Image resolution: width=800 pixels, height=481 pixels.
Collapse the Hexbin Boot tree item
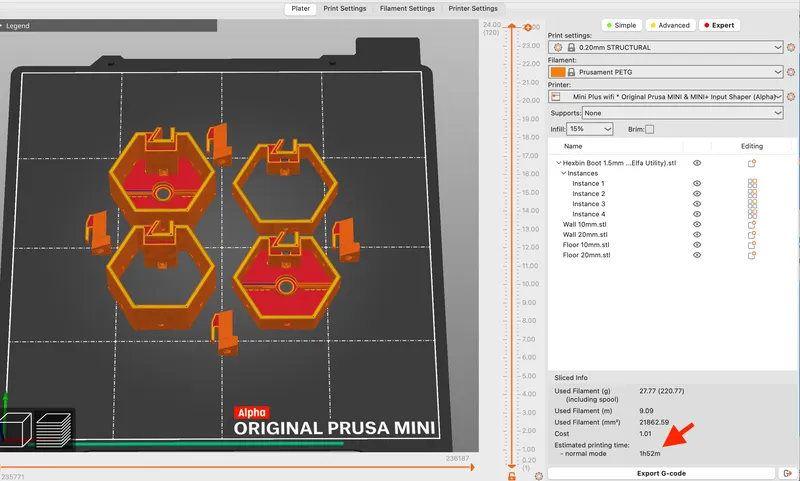pos(559,163)
